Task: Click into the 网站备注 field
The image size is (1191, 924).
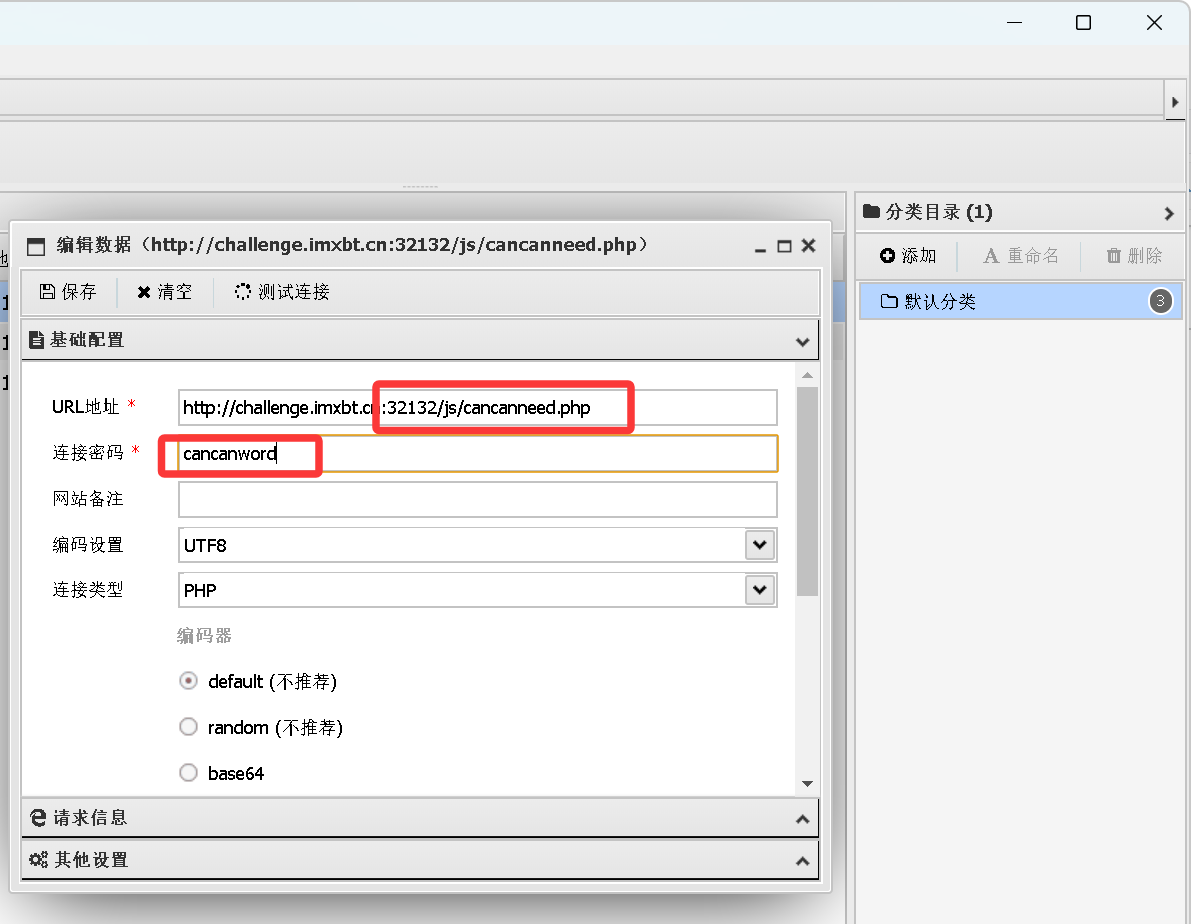Action: point(478,499)
